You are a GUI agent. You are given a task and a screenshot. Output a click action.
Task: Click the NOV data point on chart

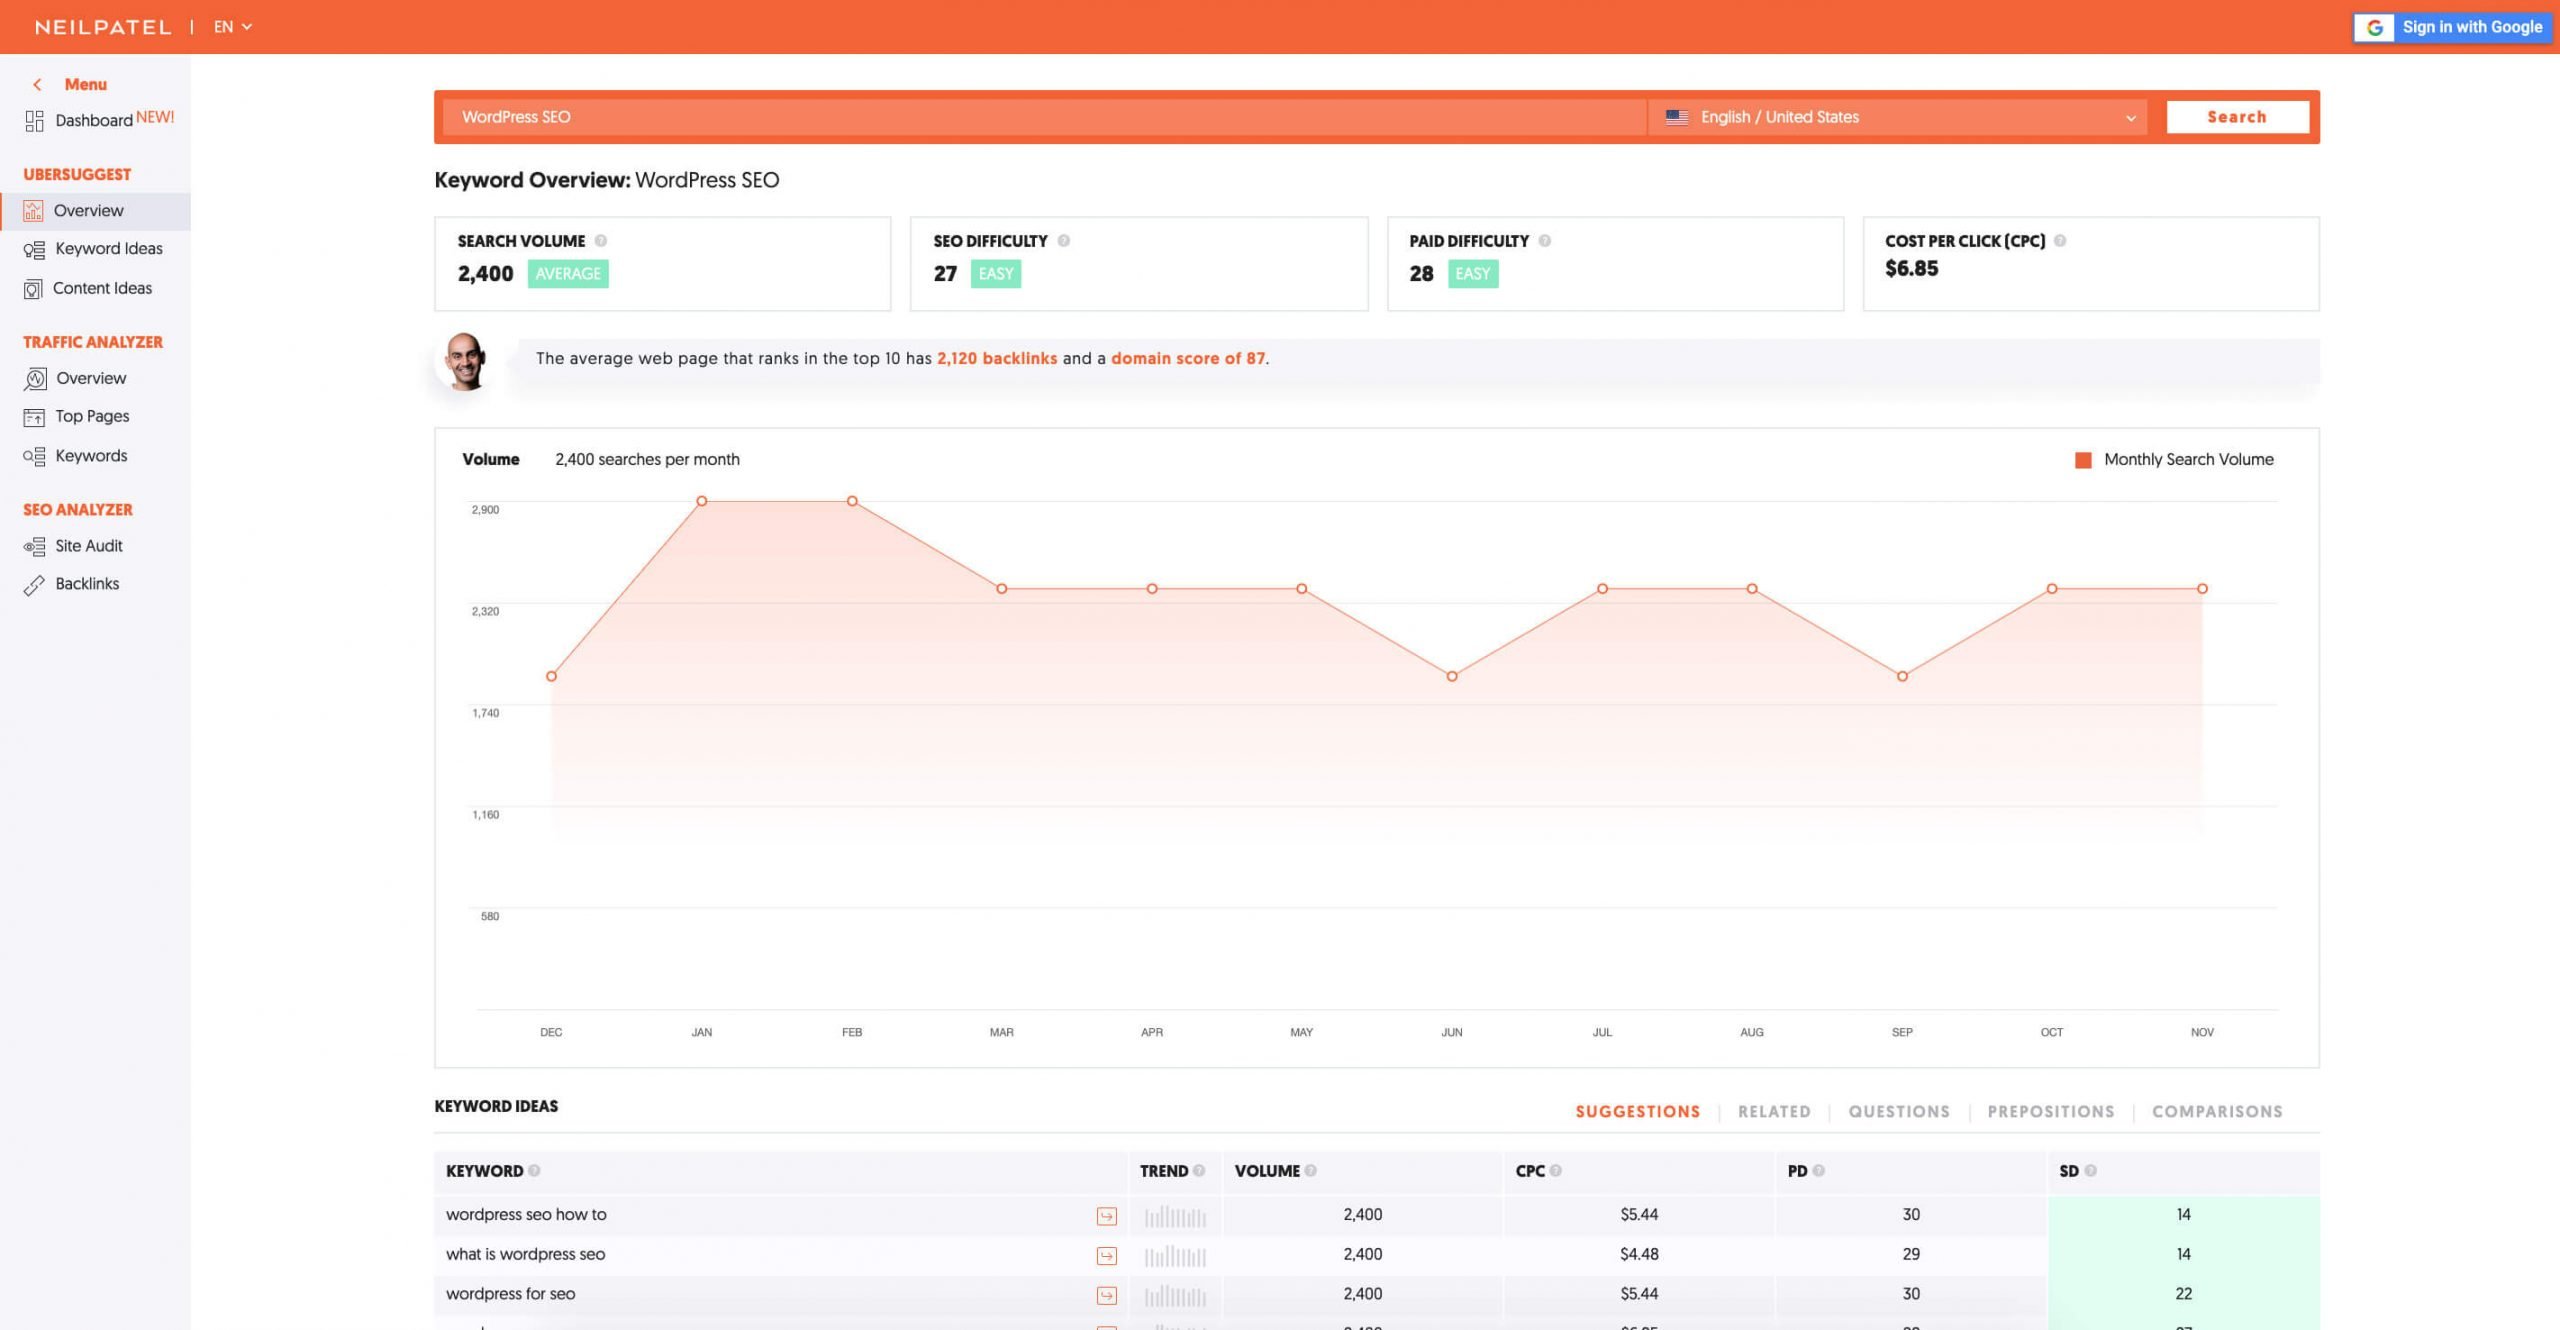coord(2202,589)
